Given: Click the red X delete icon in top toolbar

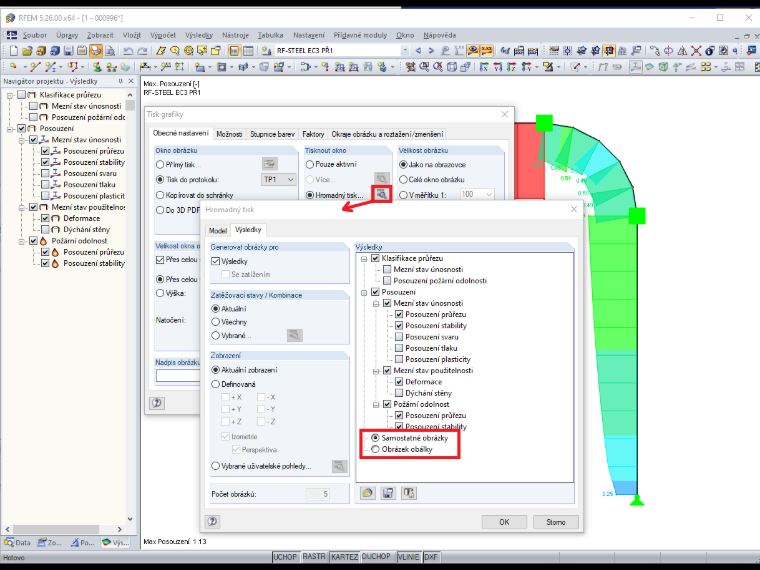Looking at the screenshot, I should [x=697, y=50].
